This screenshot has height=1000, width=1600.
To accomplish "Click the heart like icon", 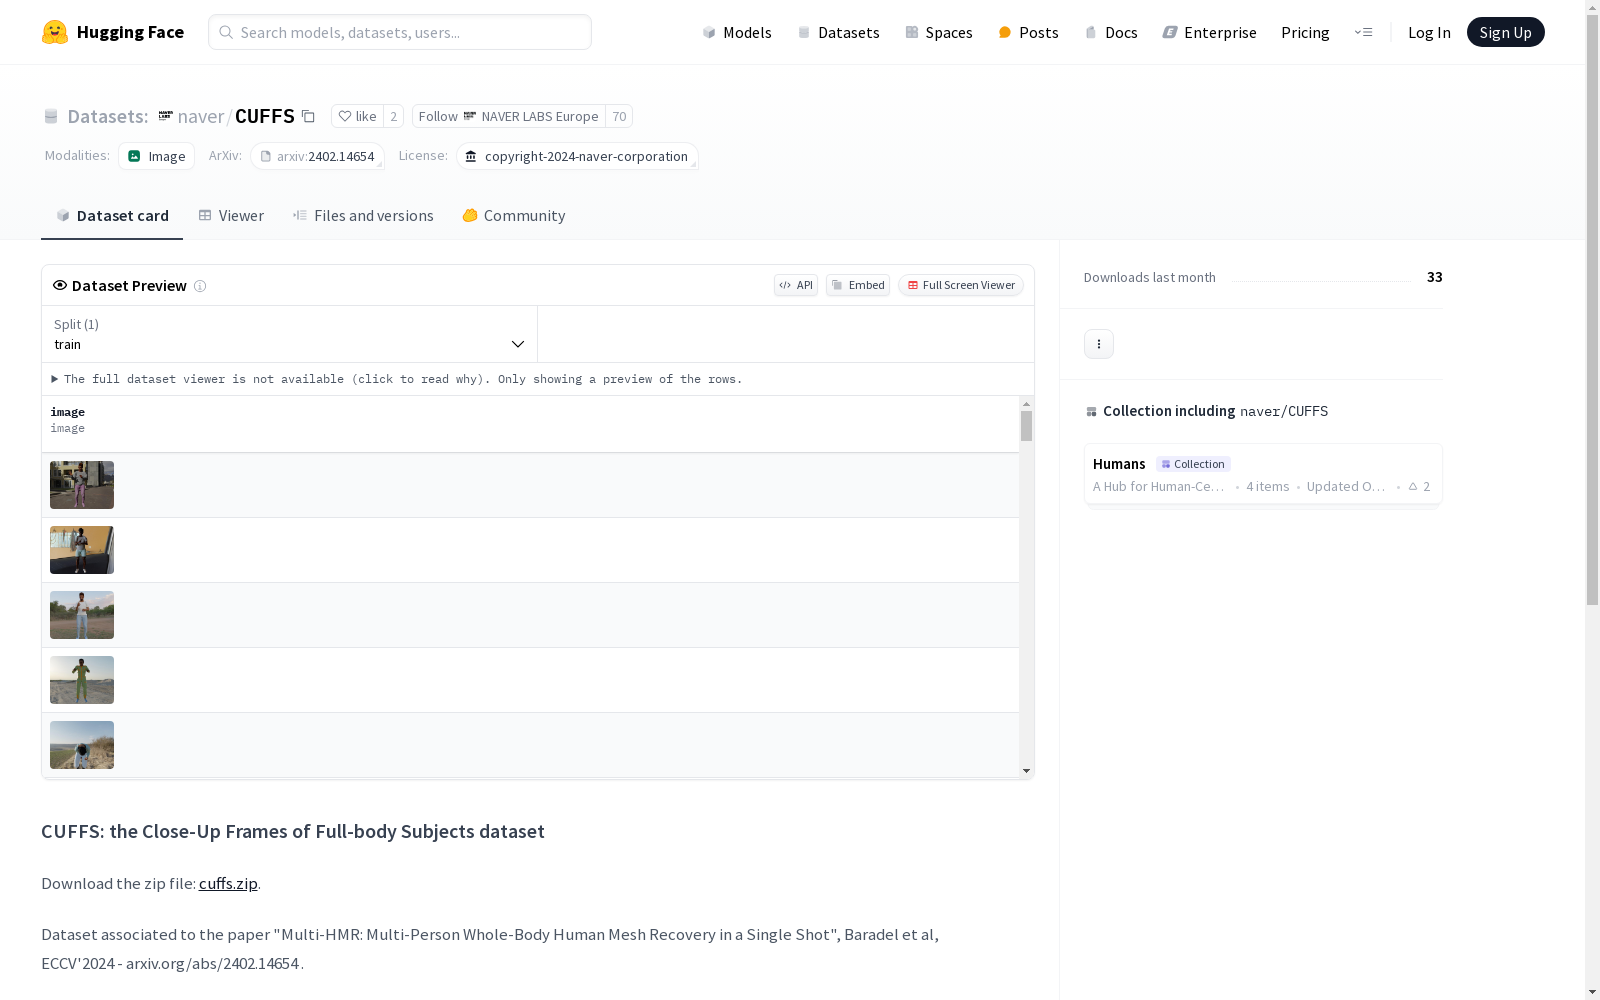I will click(x=345, y=116).
